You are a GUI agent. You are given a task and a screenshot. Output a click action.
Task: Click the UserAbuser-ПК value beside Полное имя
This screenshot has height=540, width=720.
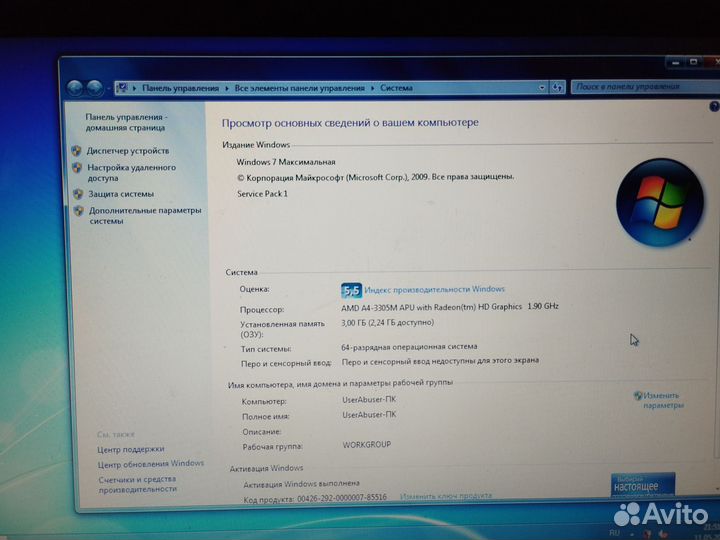click(x=369, y=415)
